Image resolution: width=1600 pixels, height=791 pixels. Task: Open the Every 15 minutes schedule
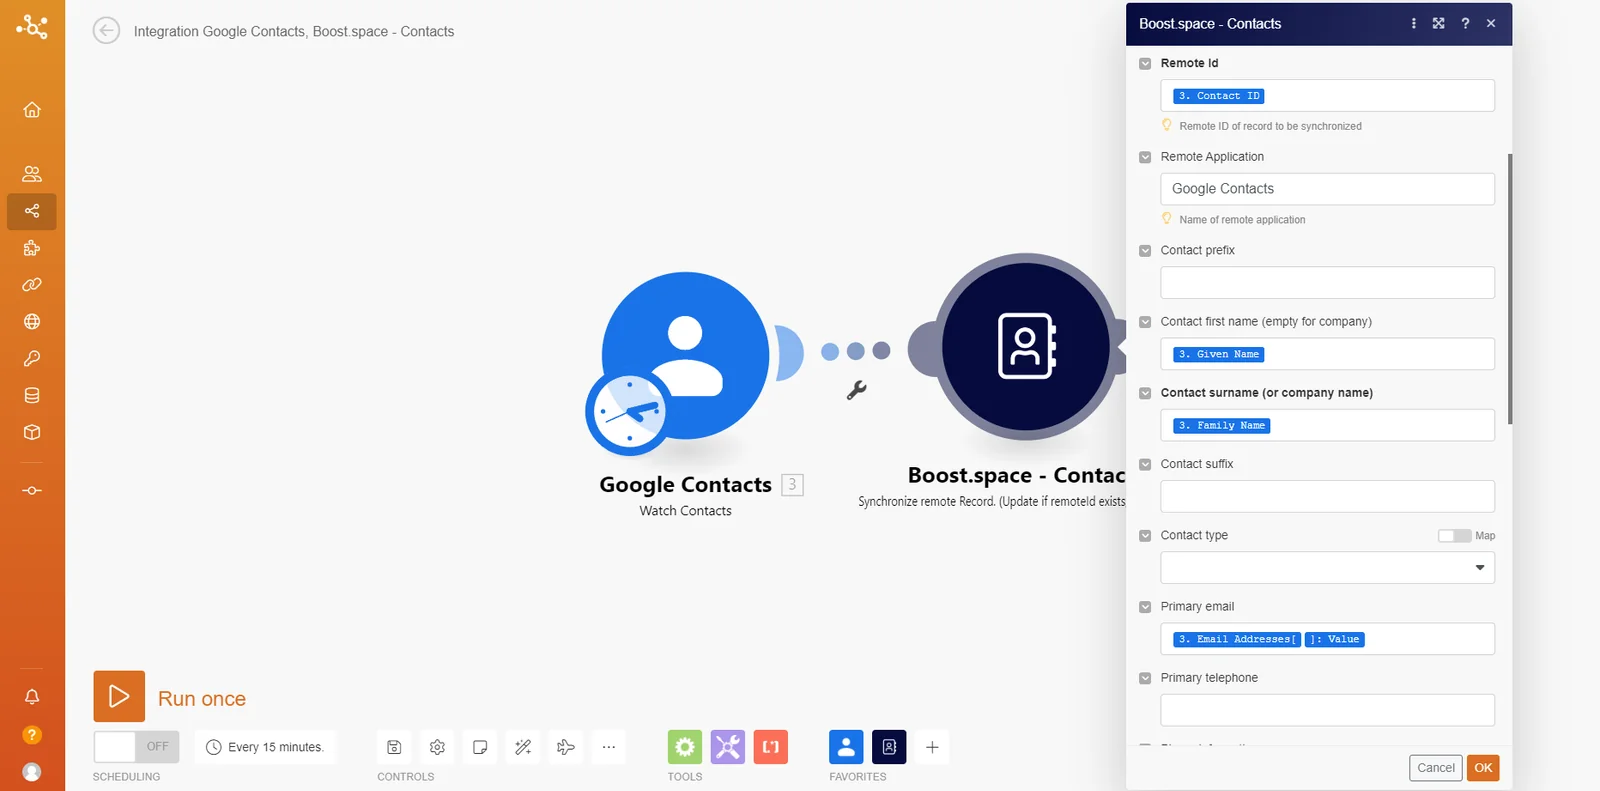(x=265, y=747)
